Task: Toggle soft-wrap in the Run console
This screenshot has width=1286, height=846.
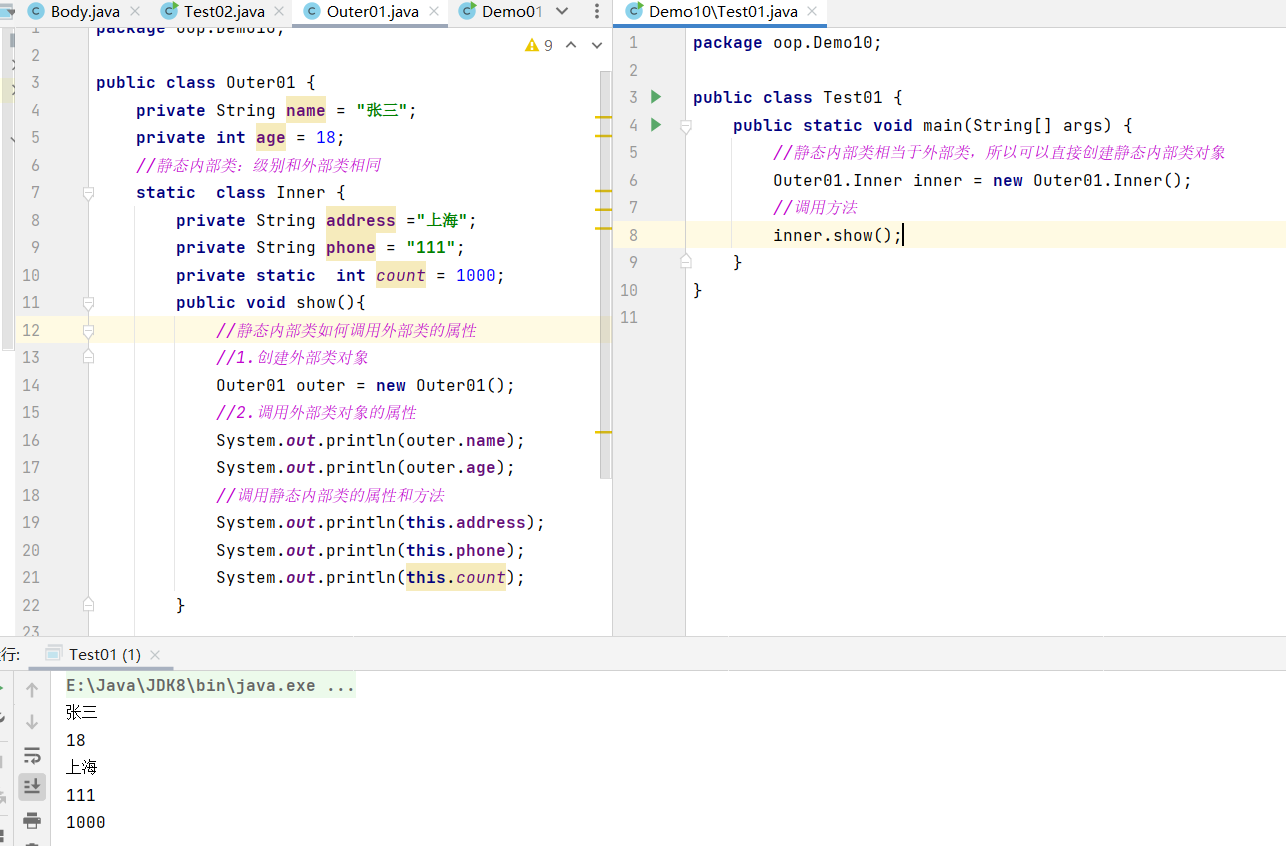Action: coord(32,755)
